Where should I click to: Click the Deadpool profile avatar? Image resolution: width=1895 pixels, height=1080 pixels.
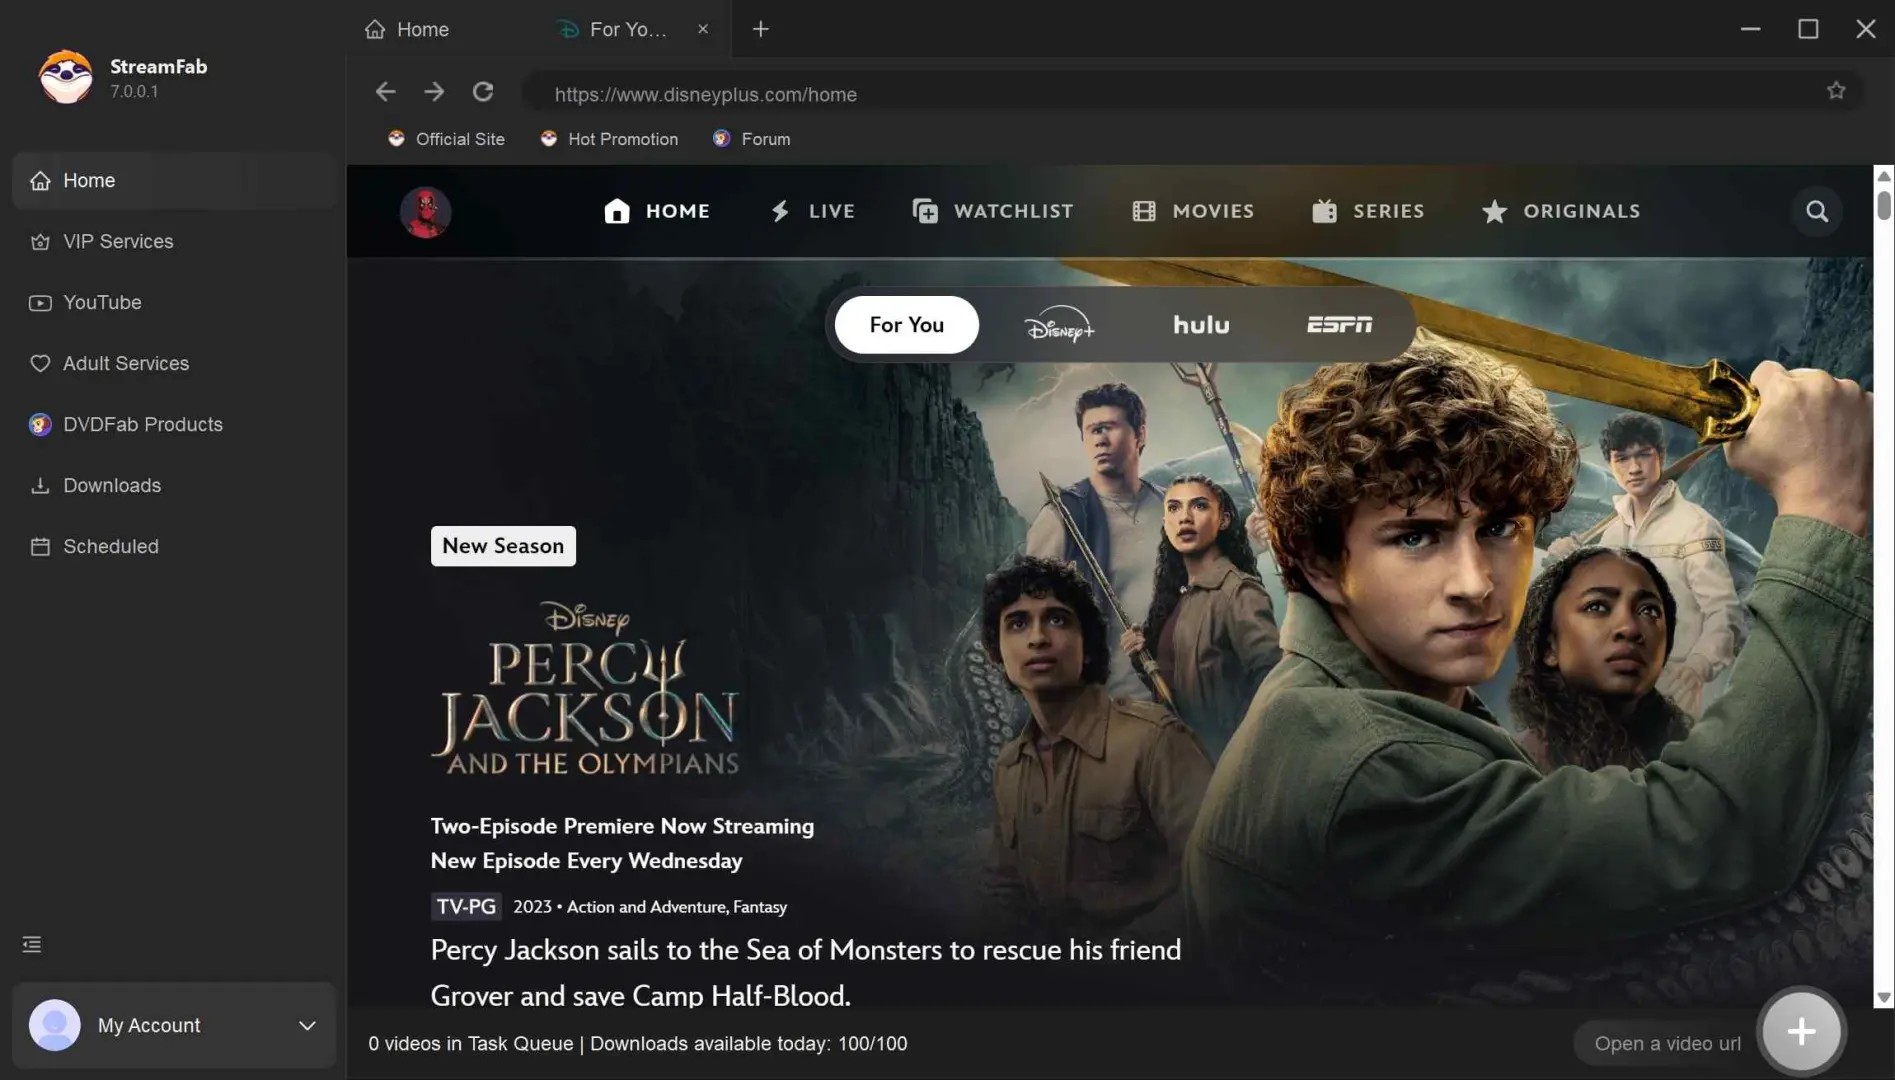click(425, 211)
